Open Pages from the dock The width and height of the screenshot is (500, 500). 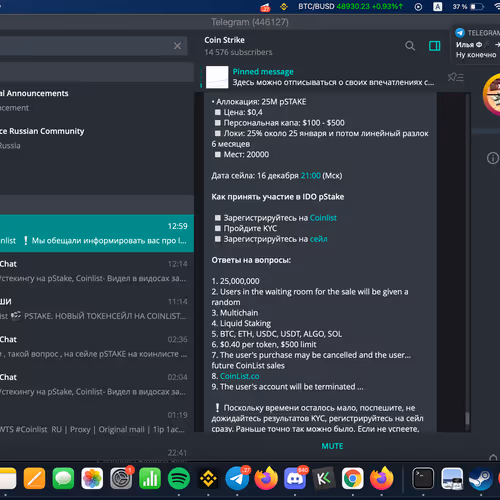click(34, 478)
